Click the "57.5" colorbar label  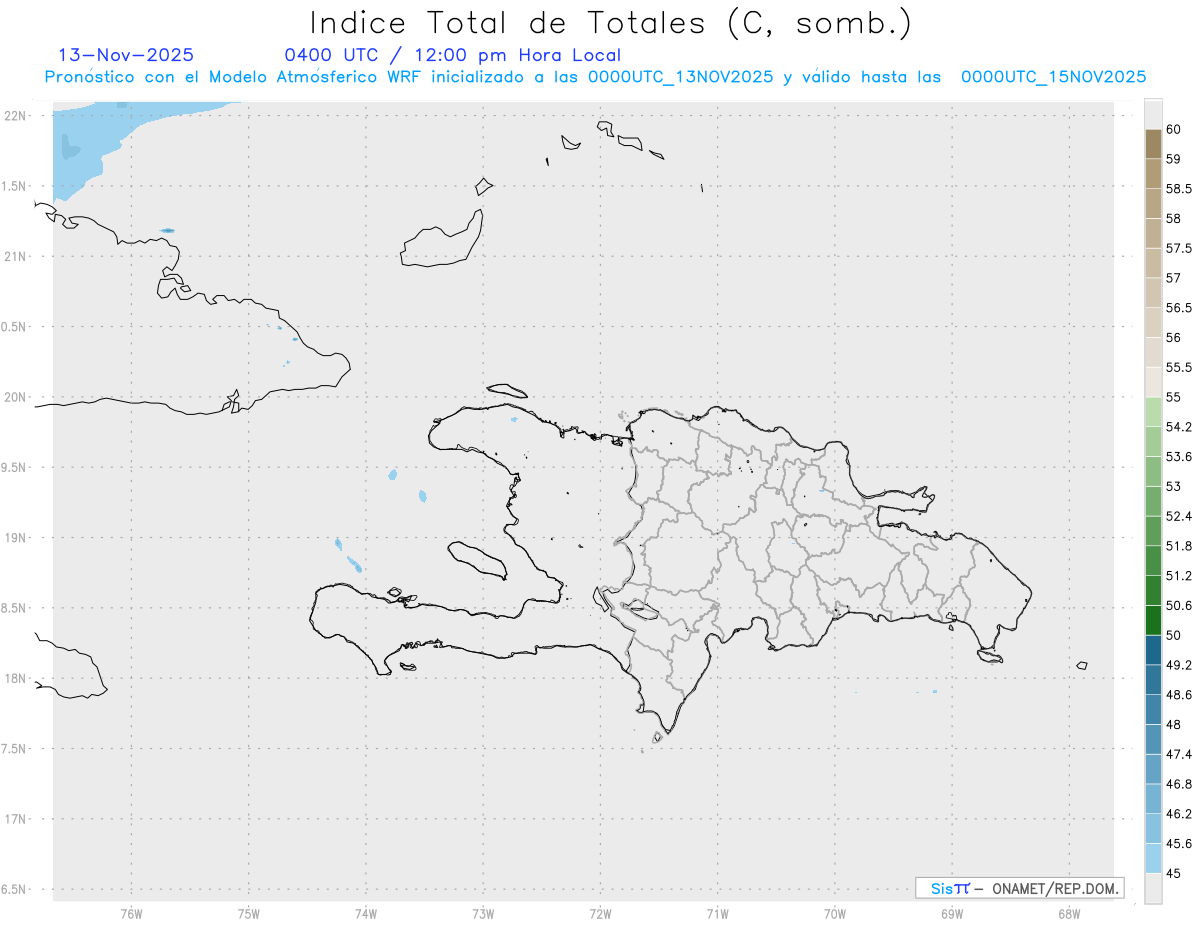(x=1178, y=248)
